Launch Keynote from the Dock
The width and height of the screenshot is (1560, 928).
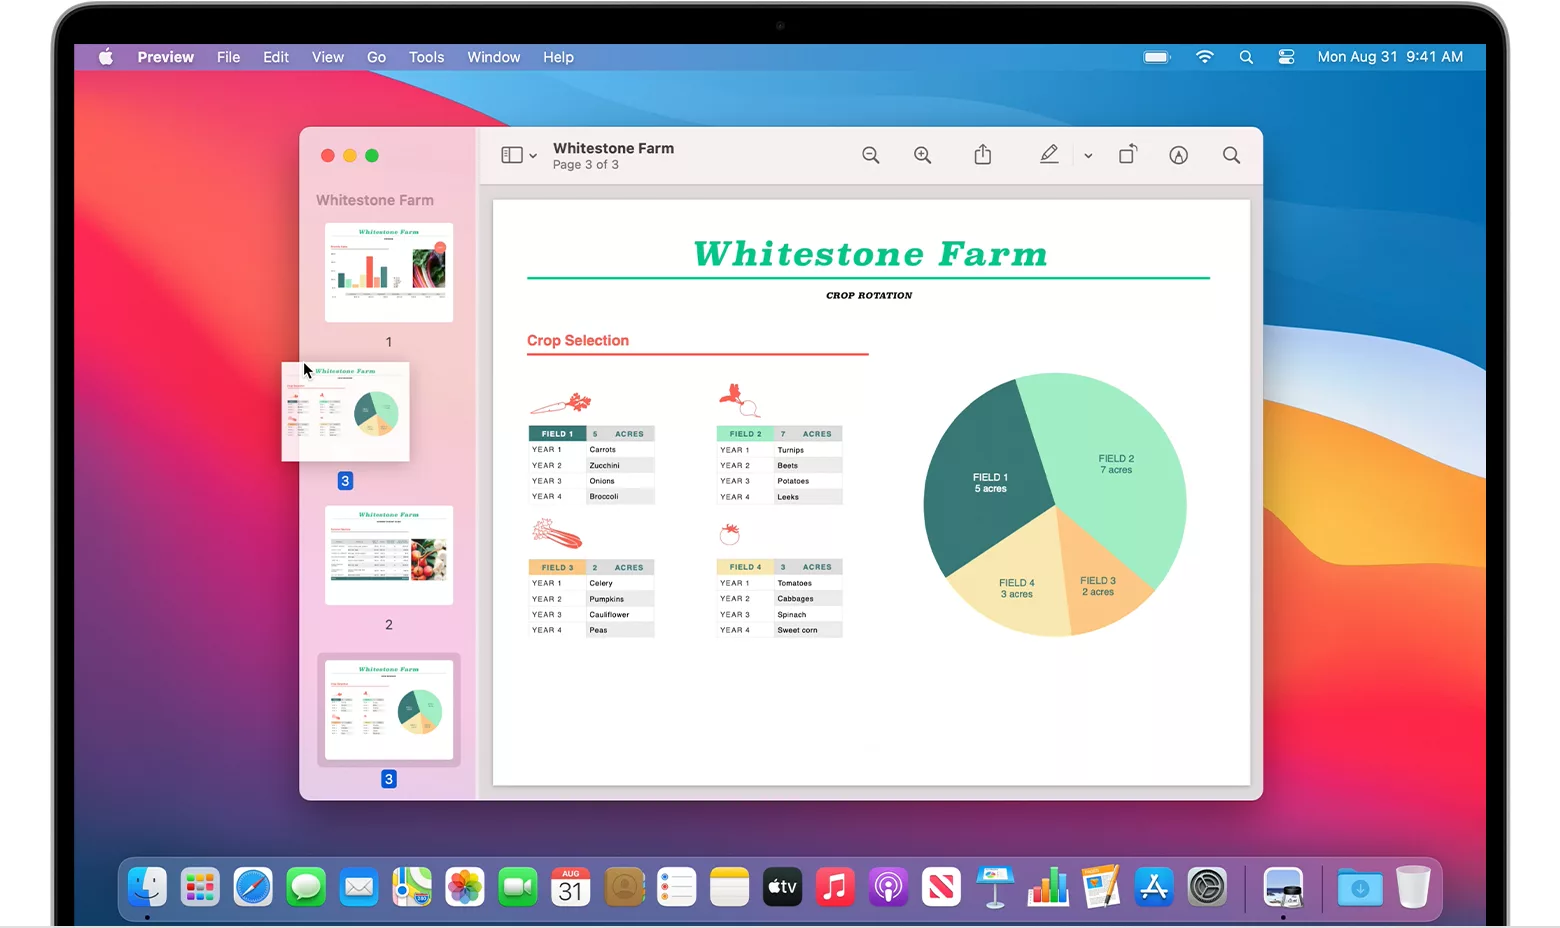pos(994,887)
